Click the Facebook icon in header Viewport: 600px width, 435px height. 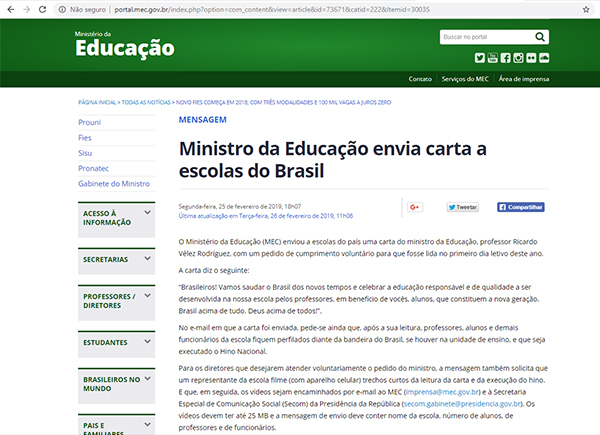click(506, 58)
